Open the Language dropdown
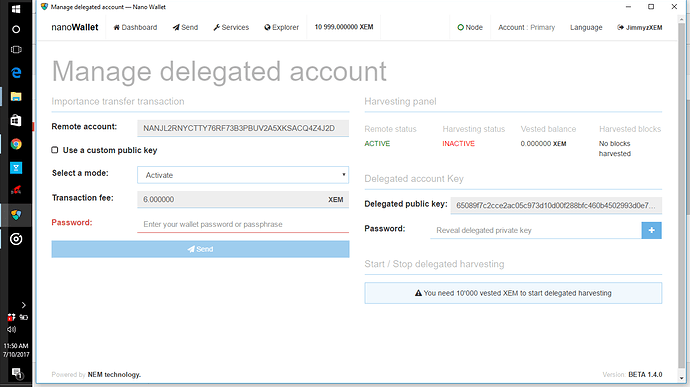The height and width of the screenshot is (387, 690). 586,27
